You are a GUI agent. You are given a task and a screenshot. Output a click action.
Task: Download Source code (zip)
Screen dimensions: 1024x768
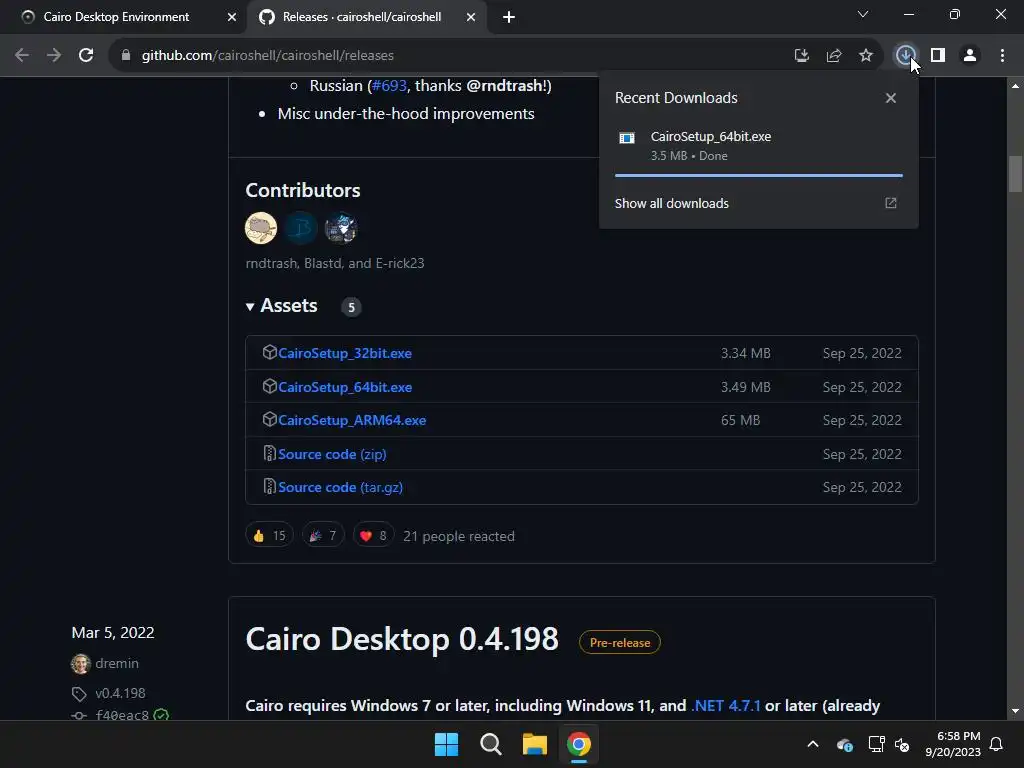click(x=332, y=454)
